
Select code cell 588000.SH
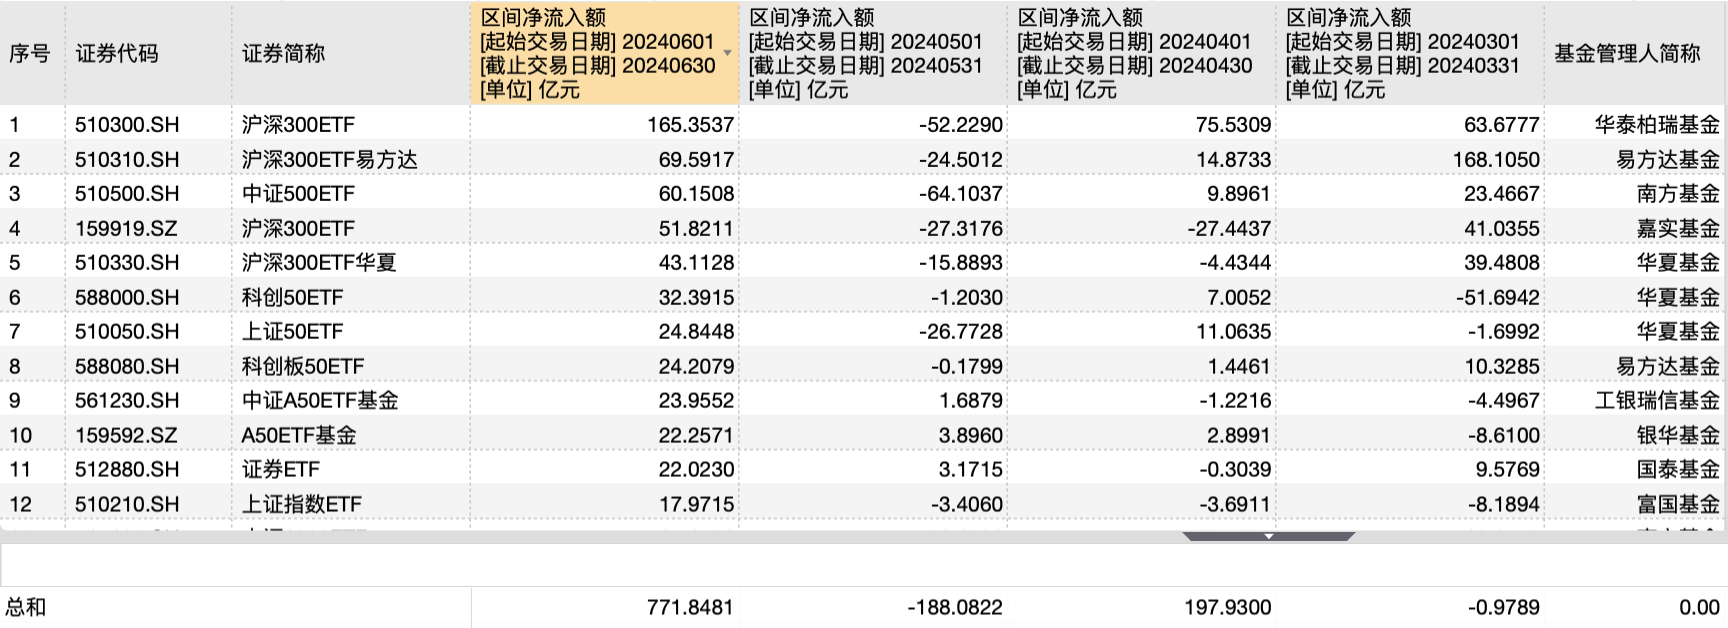[x=127, y=297]
